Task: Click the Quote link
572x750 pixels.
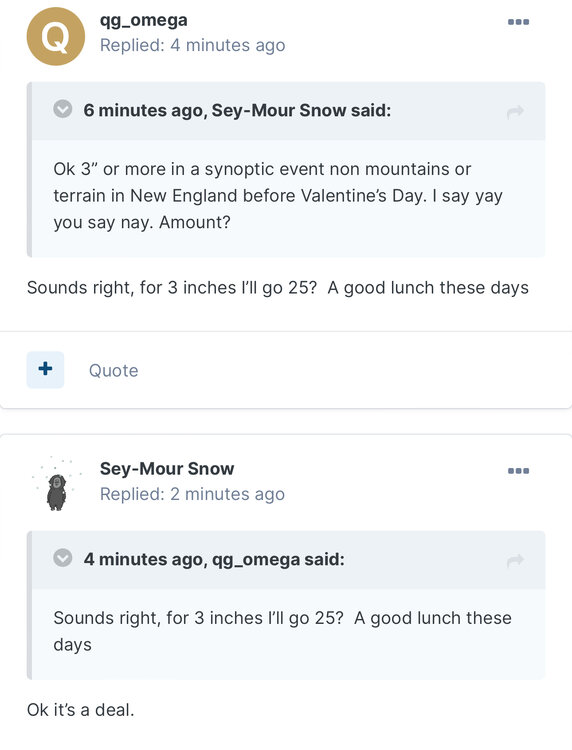Action: [x=113, y=371]
